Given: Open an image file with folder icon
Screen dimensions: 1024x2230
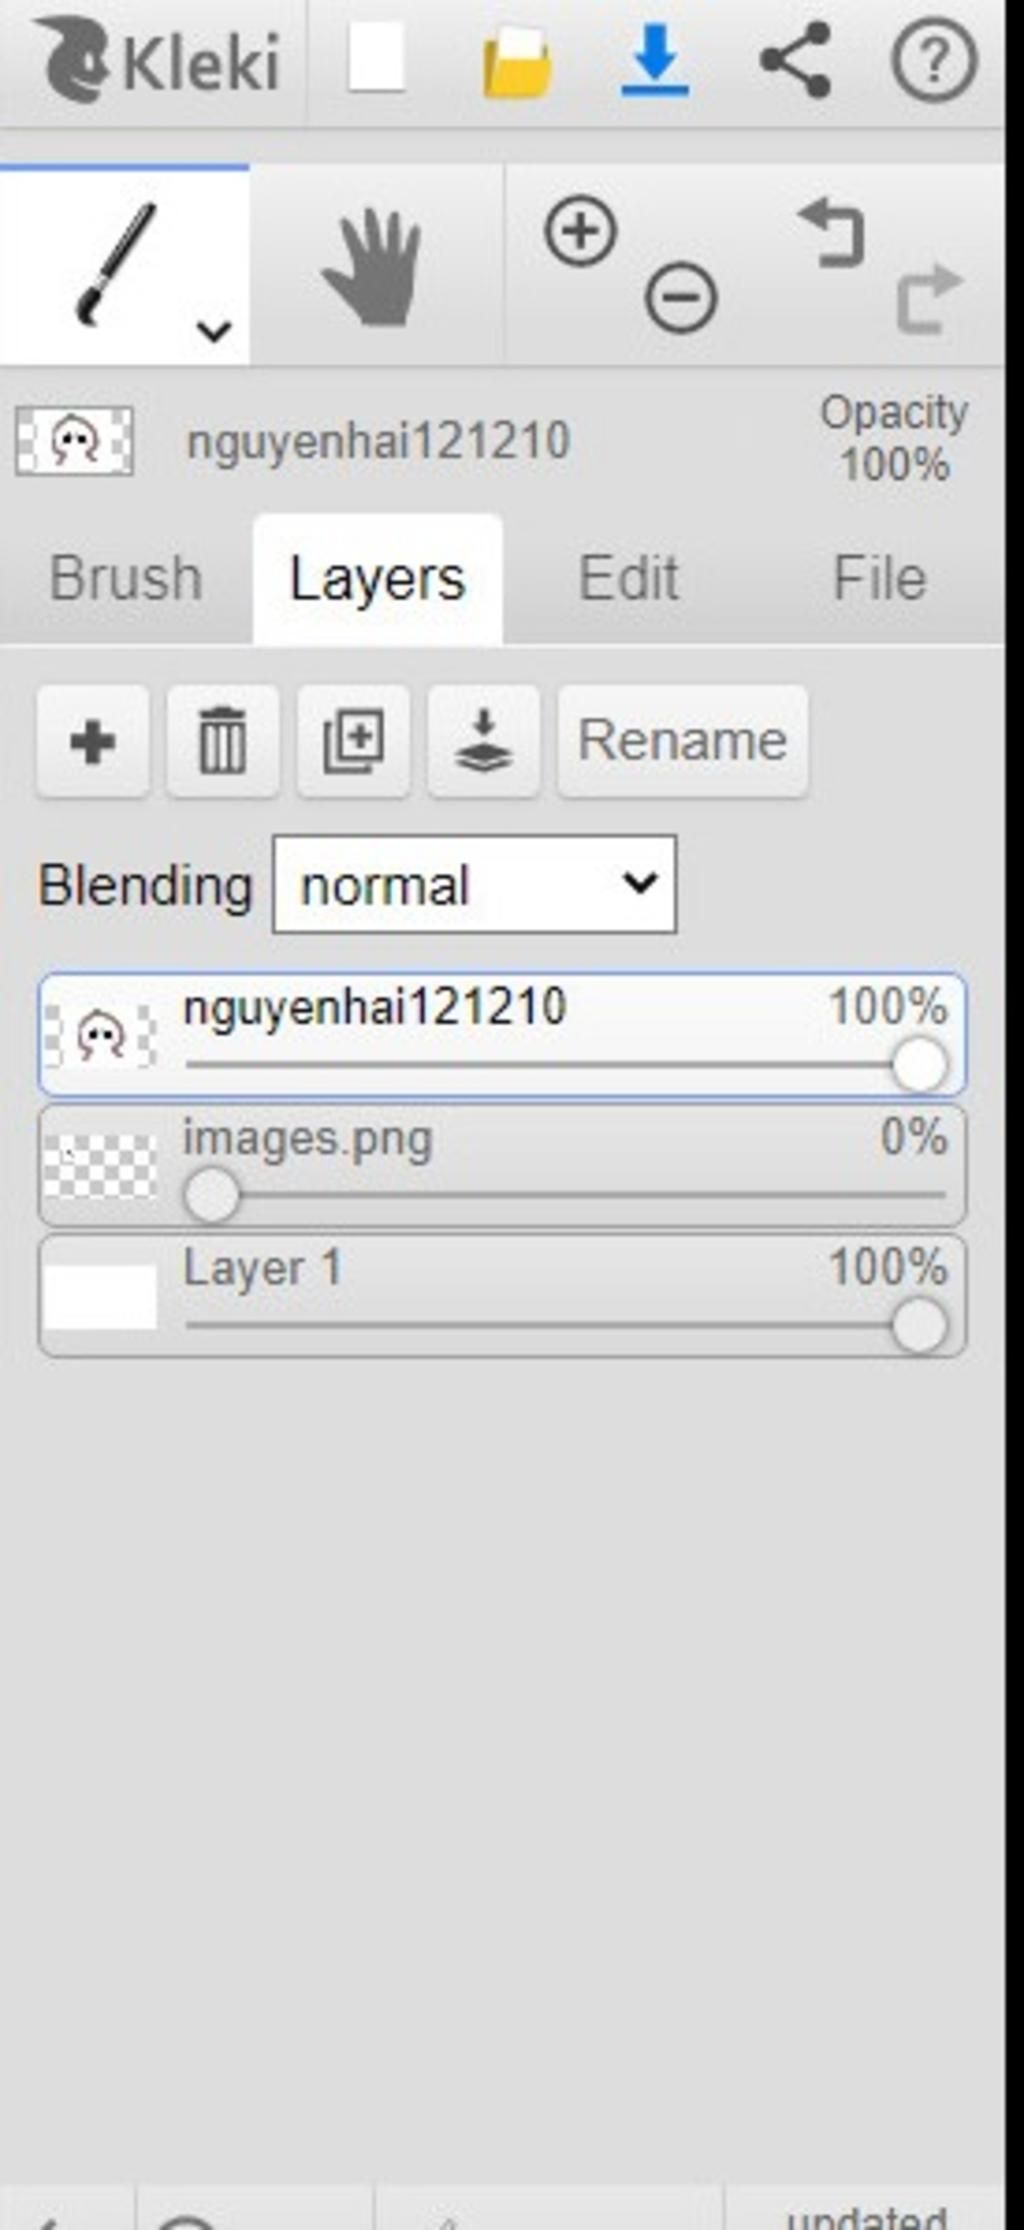Looking at the screenshot, I should (516, 63).
